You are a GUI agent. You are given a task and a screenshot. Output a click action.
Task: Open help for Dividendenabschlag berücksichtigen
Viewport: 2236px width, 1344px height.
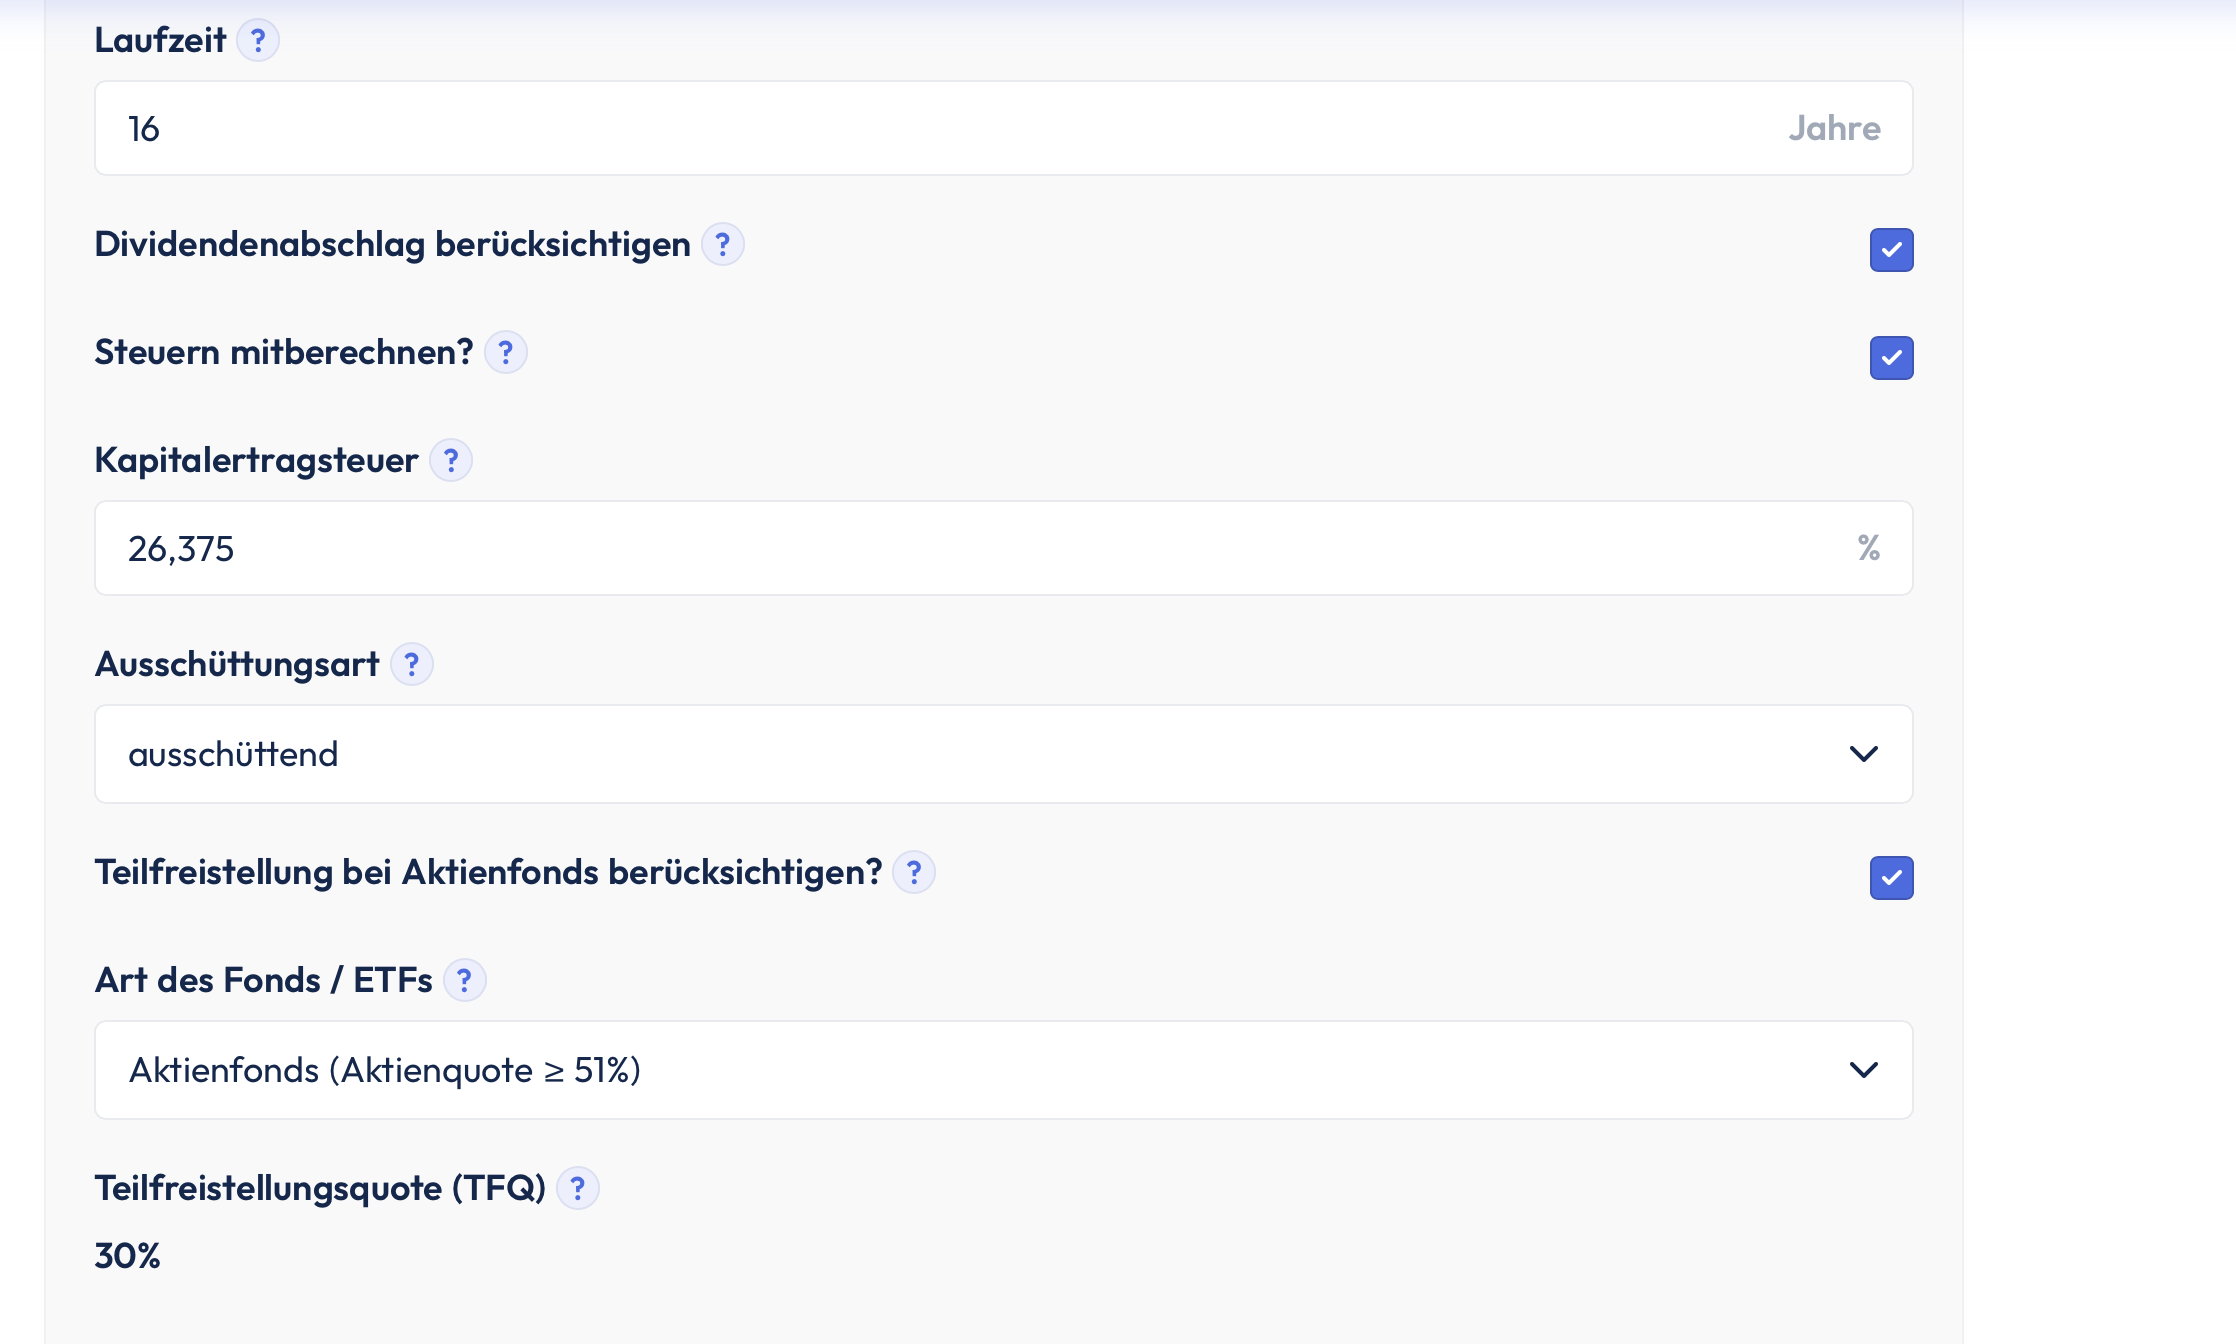[722, 245]
